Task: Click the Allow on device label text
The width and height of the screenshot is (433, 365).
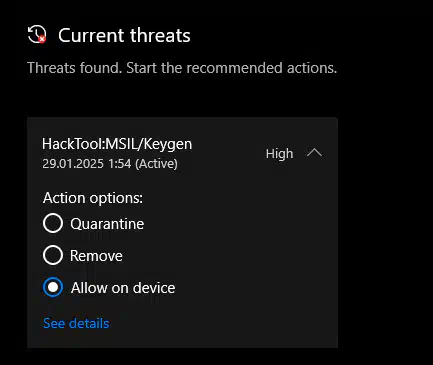Action: pos(123,288)
